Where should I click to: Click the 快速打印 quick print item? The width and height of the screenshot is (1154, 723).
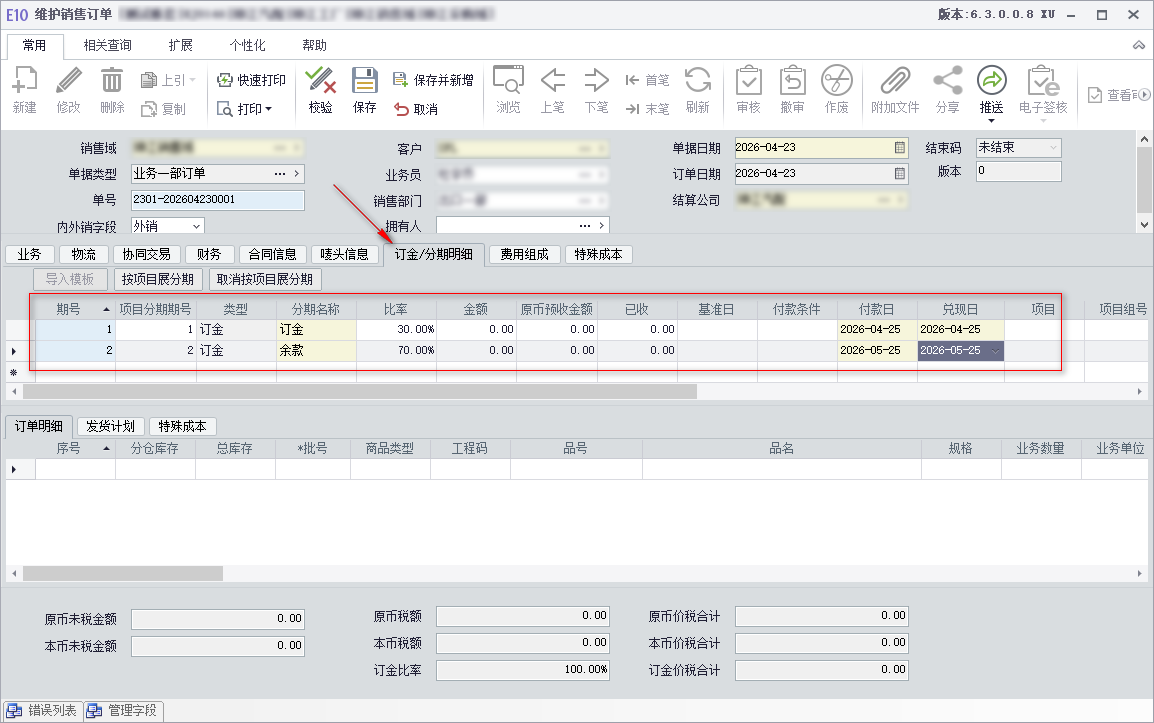[251, 80]
